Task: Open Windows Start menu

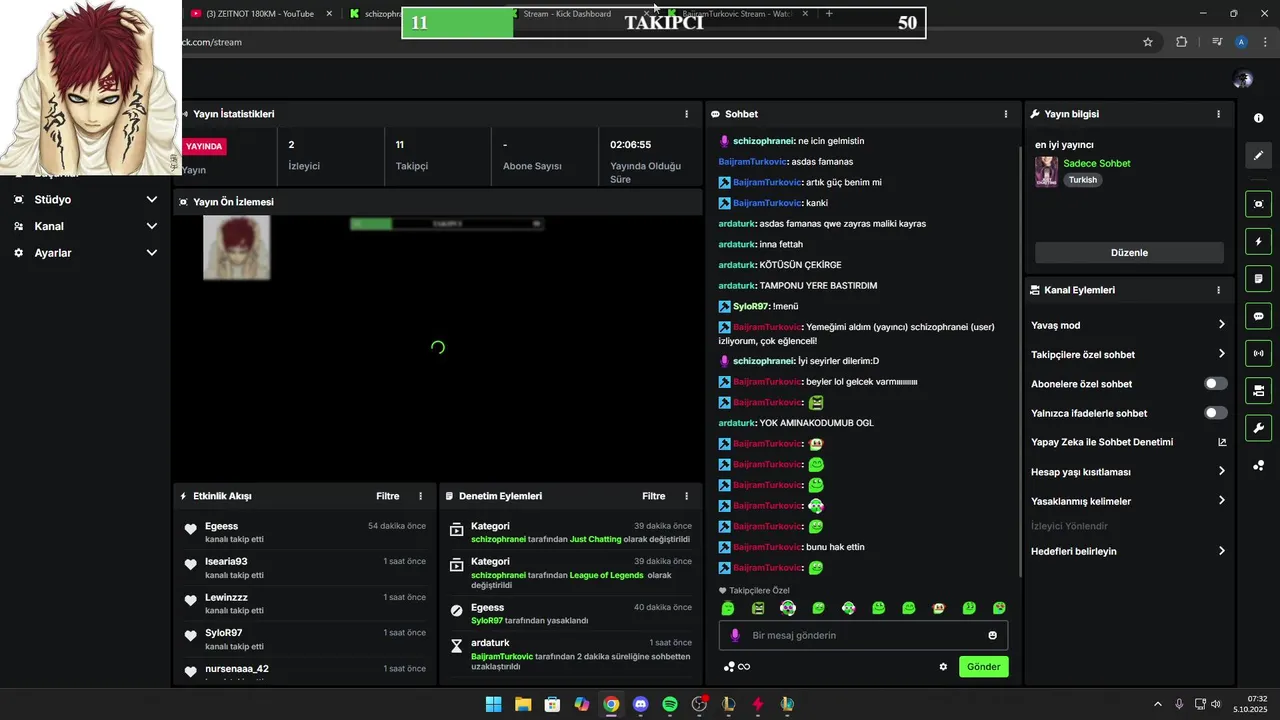Action: pyautogui.click(x=493, y=704)
